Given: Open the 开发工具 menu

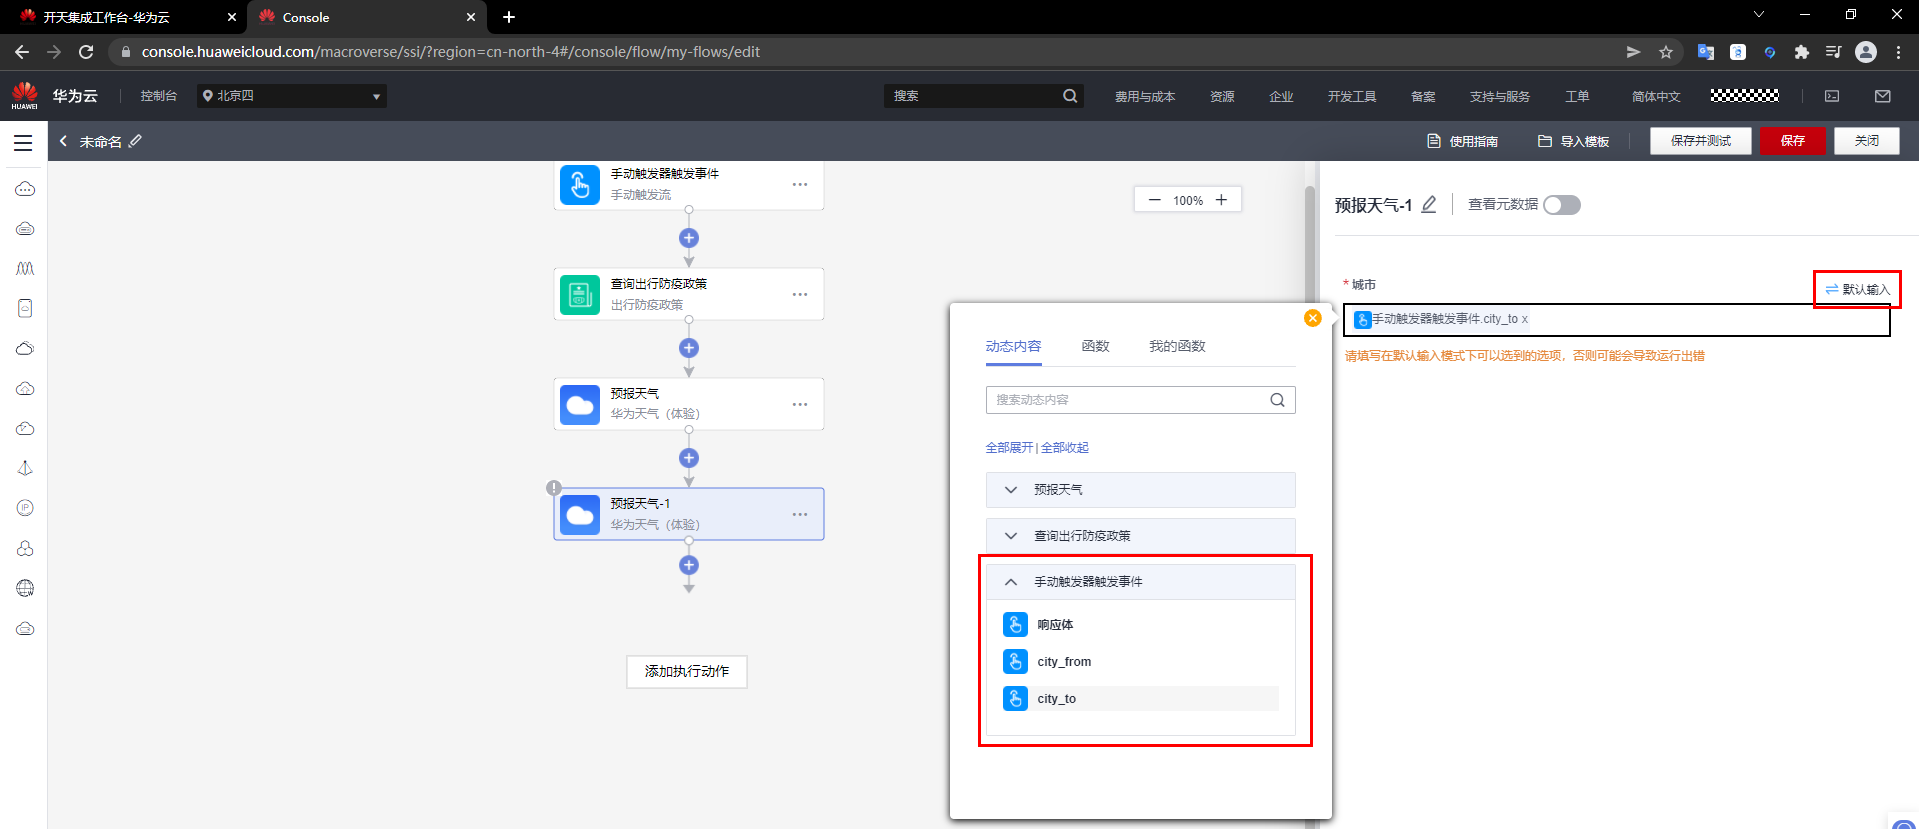Looking at the screenshot, I should tap(1352, 96).
